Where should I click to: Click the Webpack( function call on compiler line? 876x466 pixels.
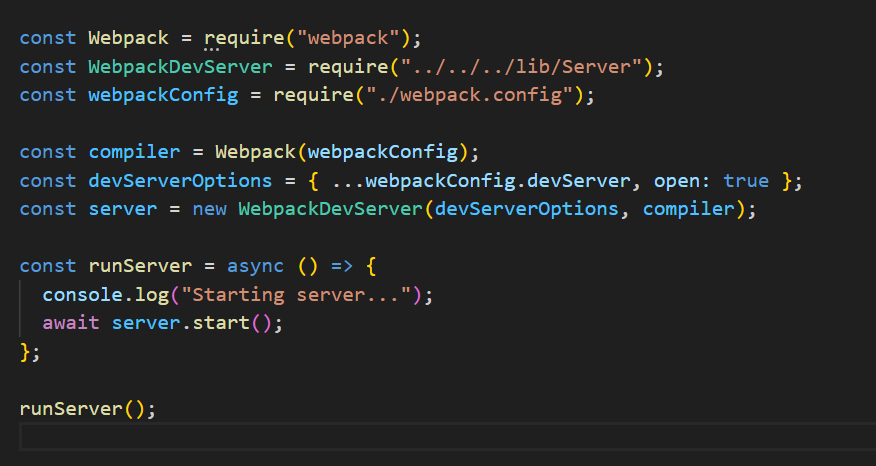(255, 152)
